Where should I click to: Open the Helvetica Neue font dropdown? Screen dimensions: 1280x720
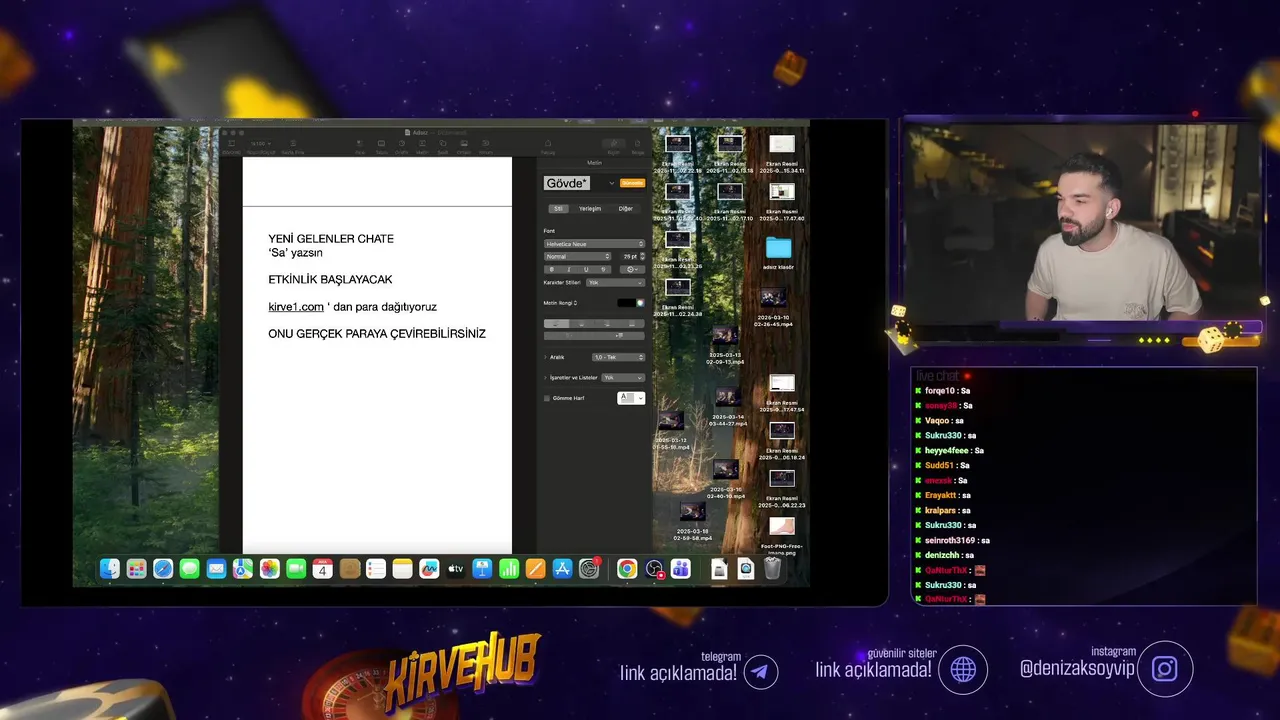click(x=594, y=243)
